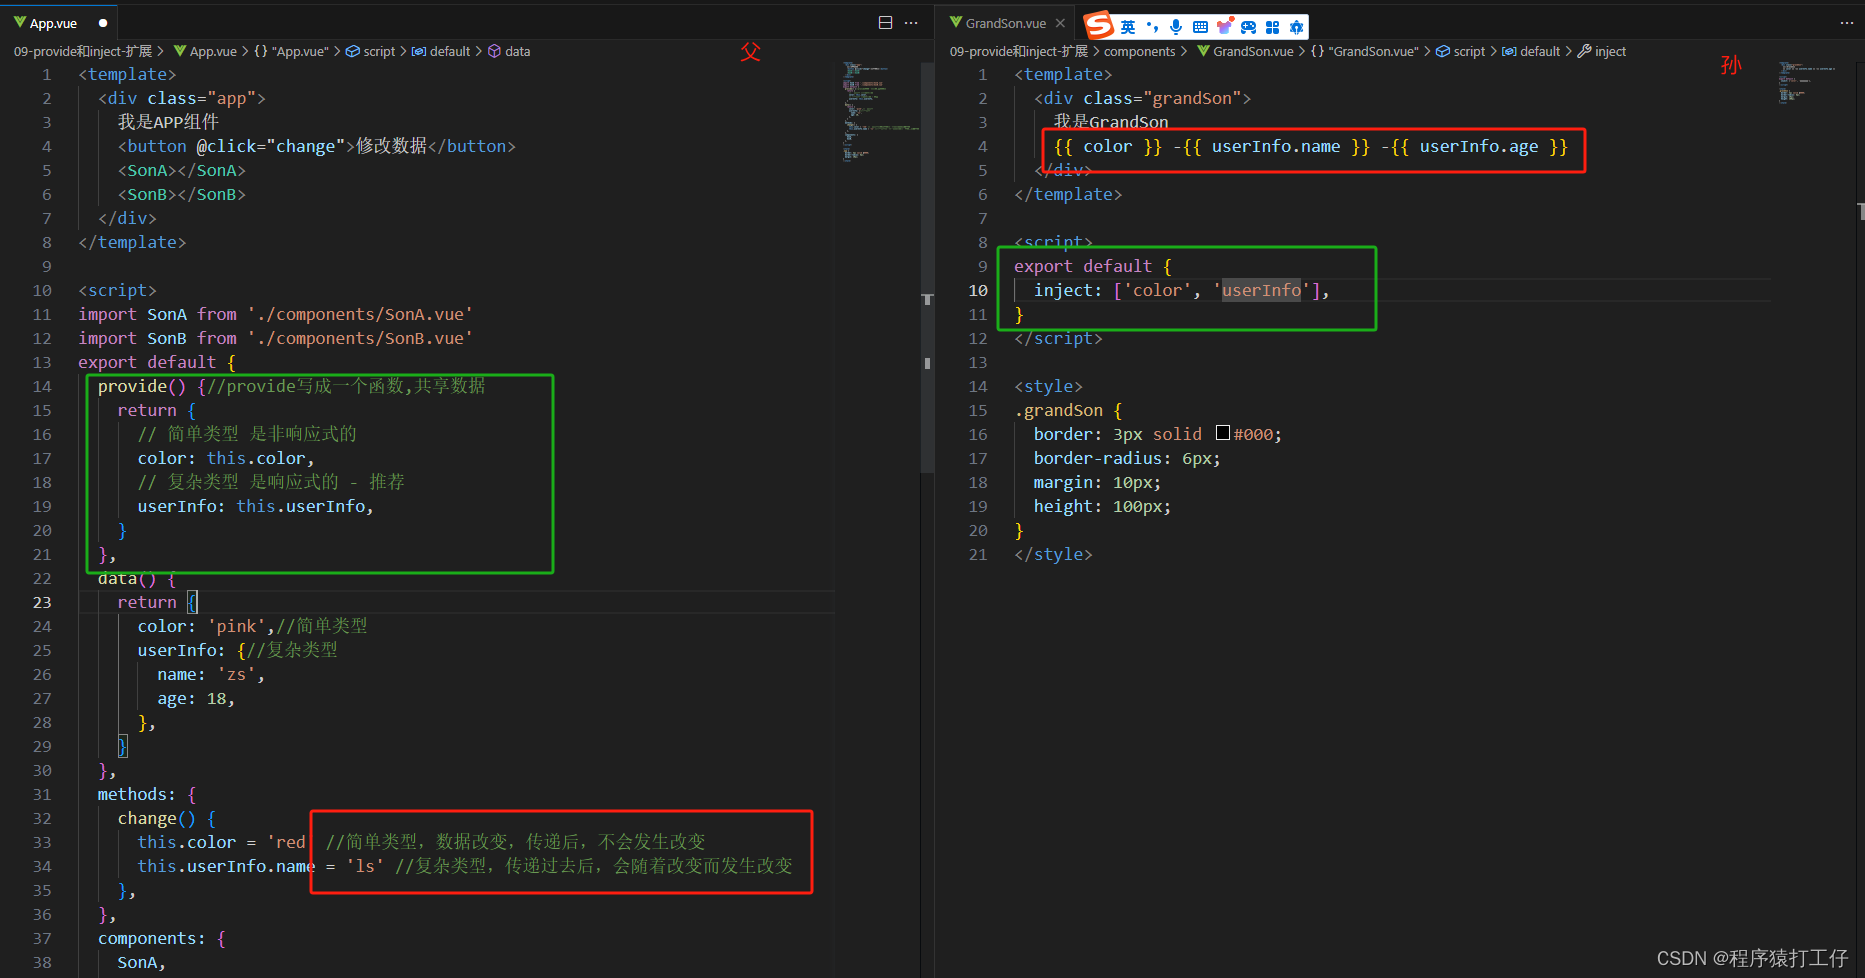Image resolution: width=1865 pixels, height=978 pixels.
Task: Toggle Sogou English/Chinese mode (英)
Action: point(1128,27)
